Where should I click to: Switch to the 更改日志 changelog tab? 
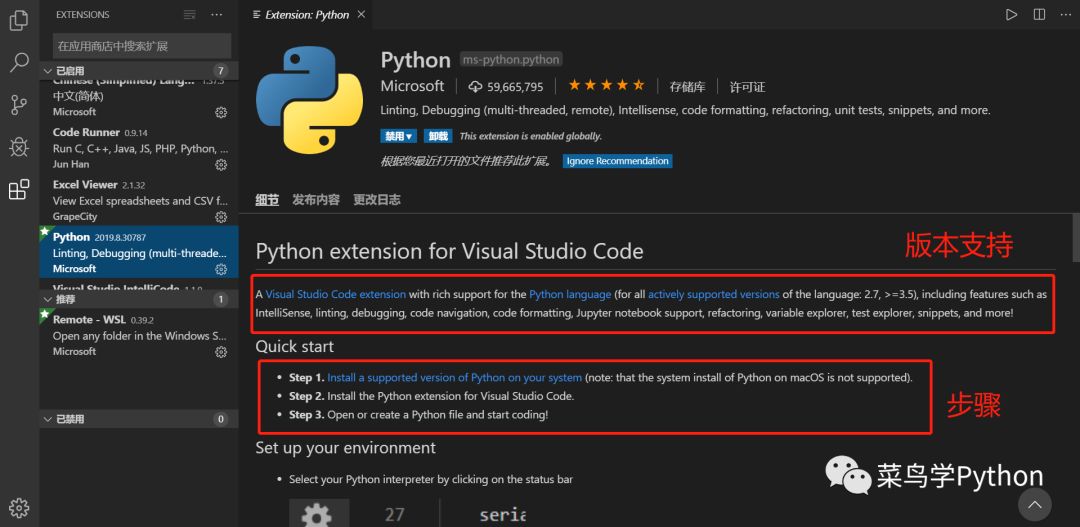click(x=377, y=200)
